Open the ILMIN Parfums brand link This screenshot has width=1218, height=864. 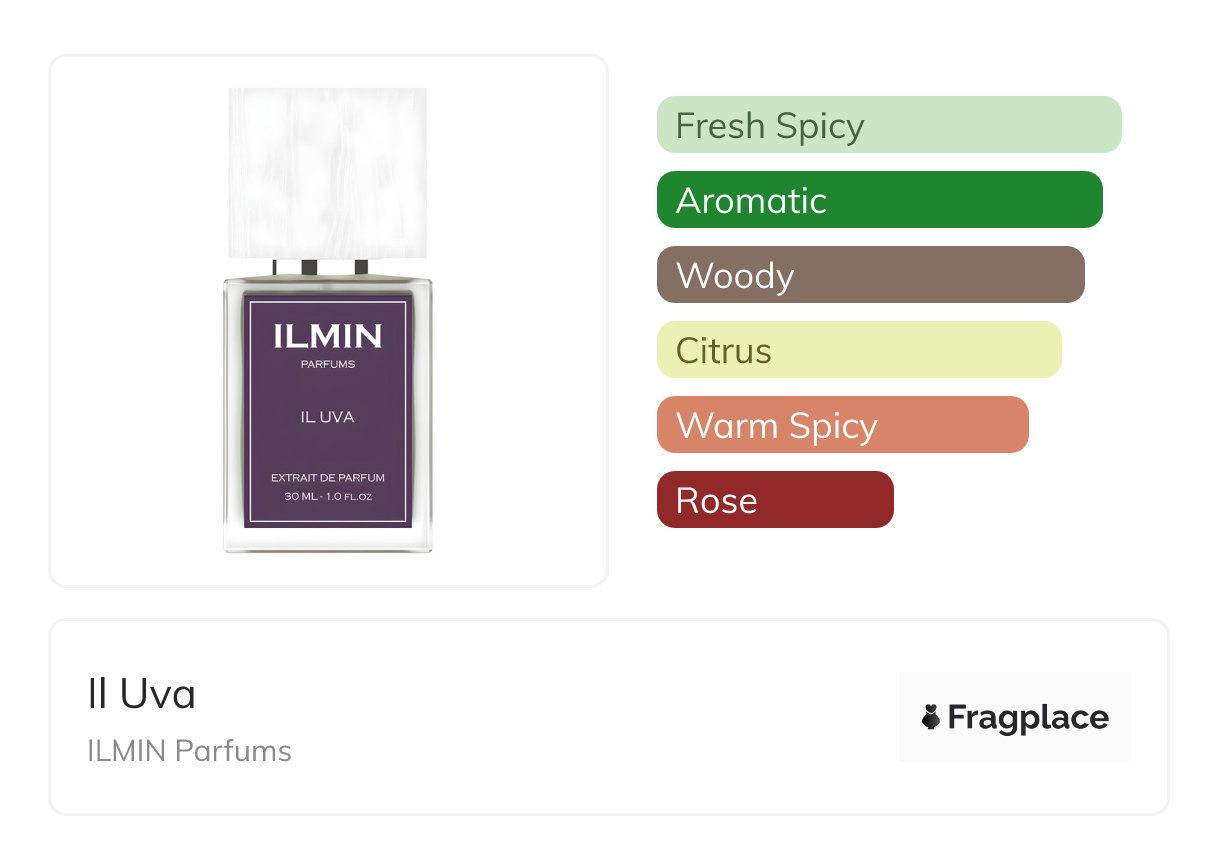(189, 751)
